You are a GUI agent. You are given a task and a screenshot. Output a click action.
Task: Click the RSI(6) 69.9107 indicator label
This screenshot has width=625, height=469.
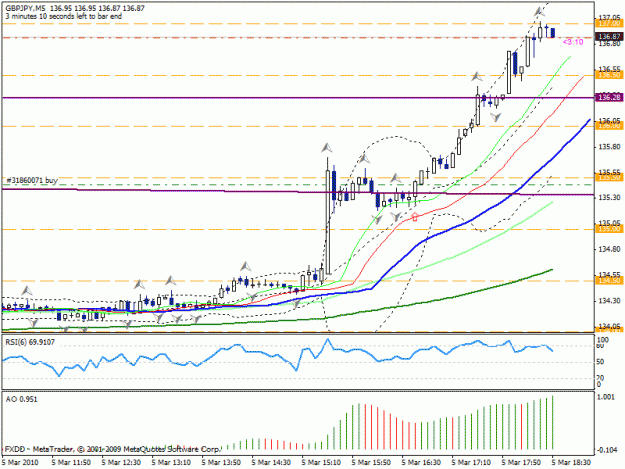pyautogui.click(x=30, y=342)
